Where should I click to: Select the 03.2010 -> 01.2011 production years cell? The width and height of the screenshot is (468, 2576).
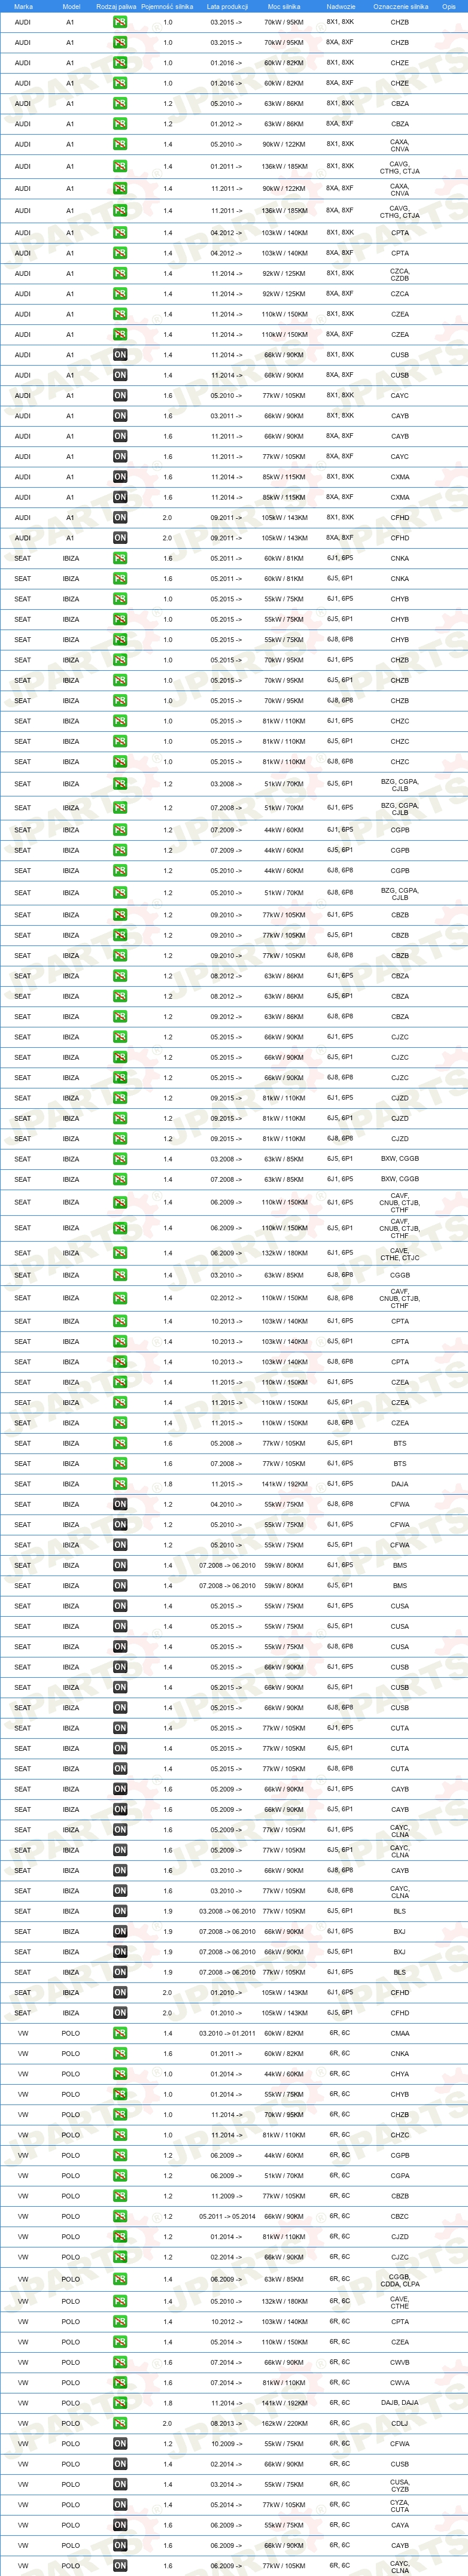pos(227,2033)
